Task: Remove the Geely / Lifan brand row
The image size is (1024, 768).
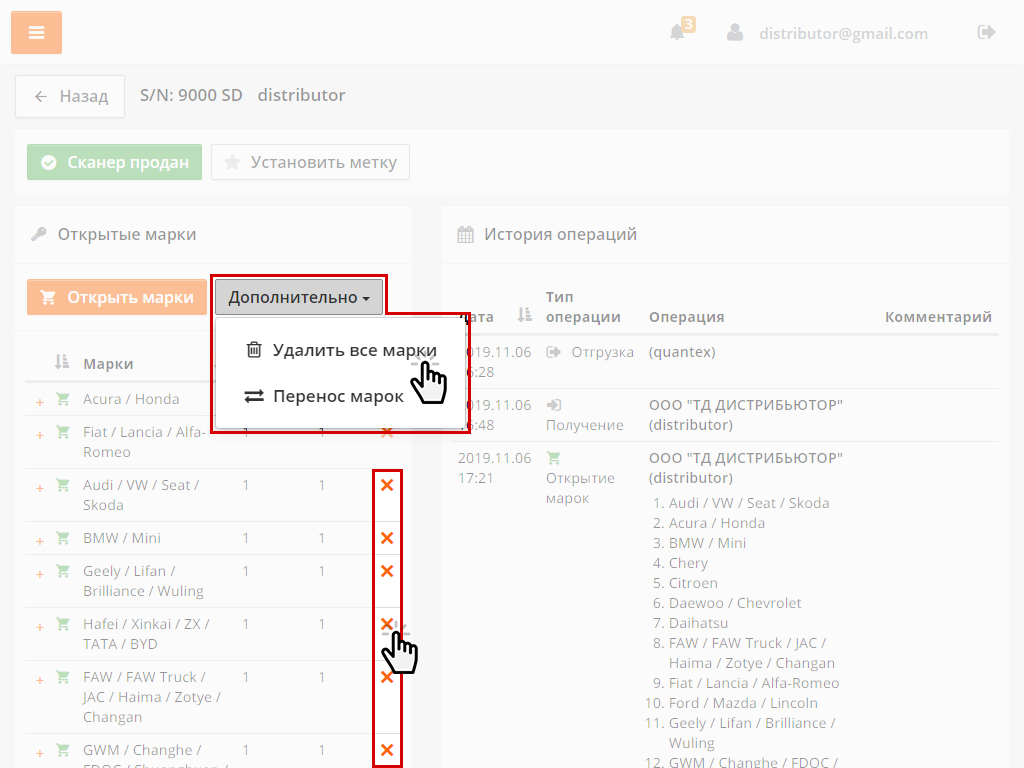Action: [387, 571]
